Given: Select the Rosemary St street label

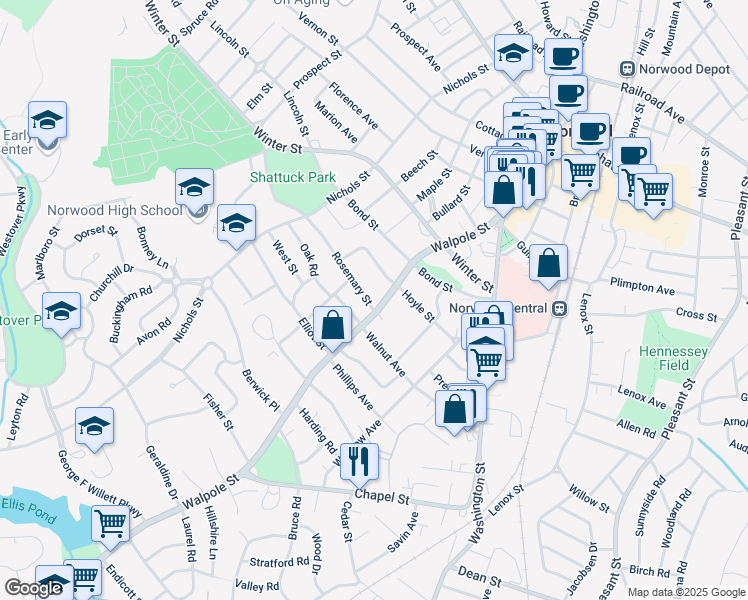Looking at the screenshot, I should (352, 279).
